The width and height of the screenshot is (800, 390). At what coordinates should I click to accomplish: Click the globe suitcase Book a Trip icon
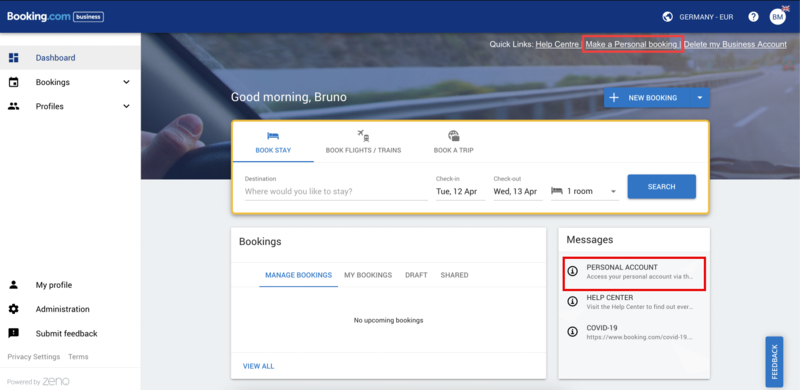454,136
